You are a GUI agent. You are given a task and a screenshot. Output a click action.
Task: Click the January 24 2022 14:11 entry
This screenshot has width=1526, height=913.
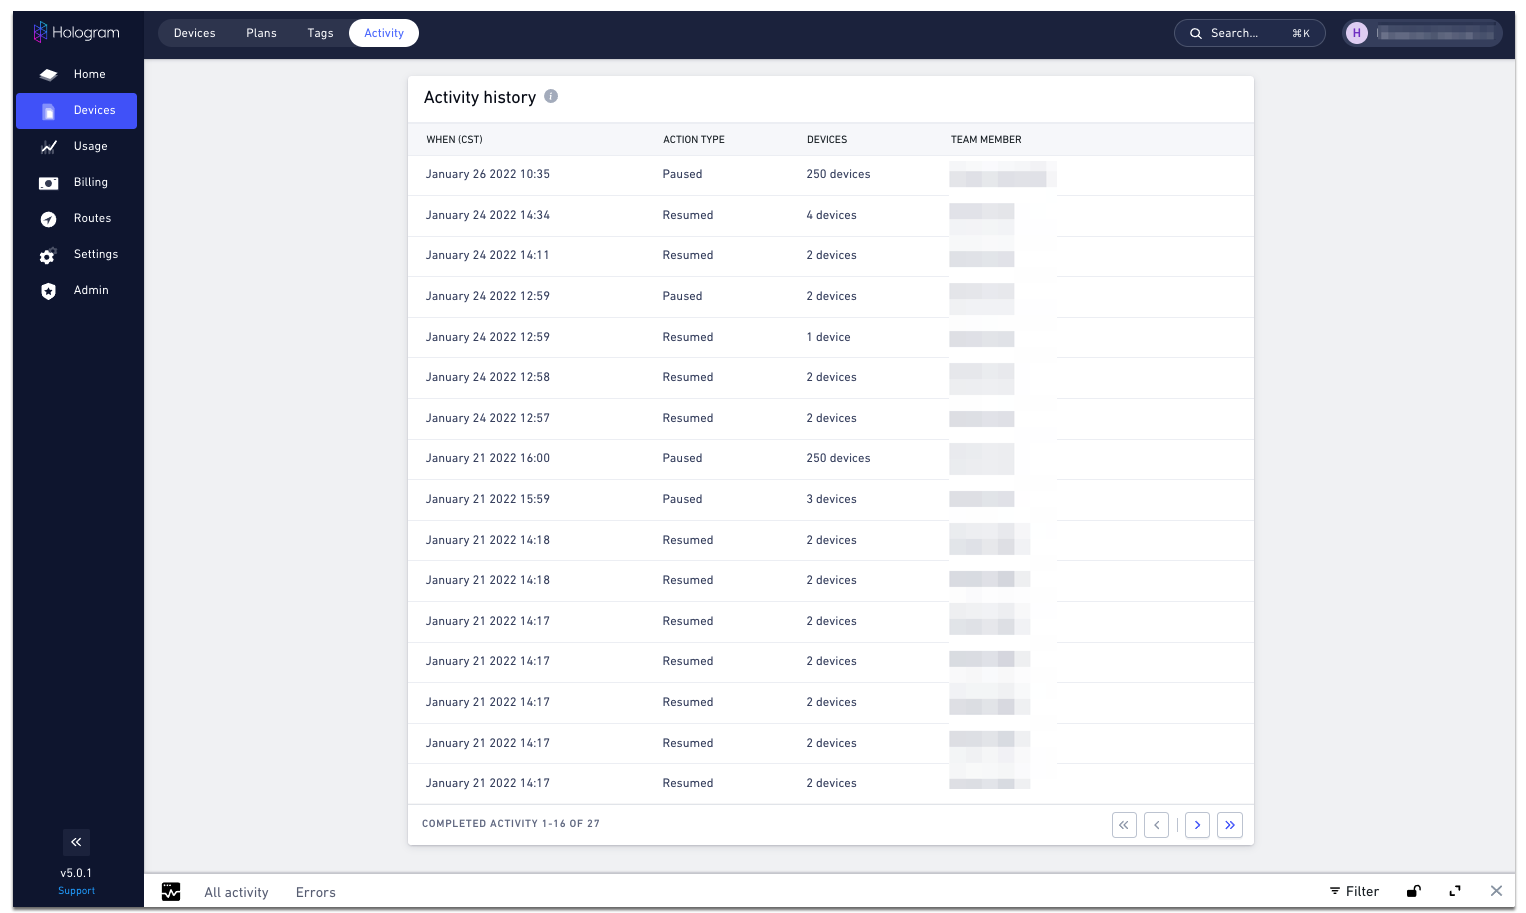(488, 255)
